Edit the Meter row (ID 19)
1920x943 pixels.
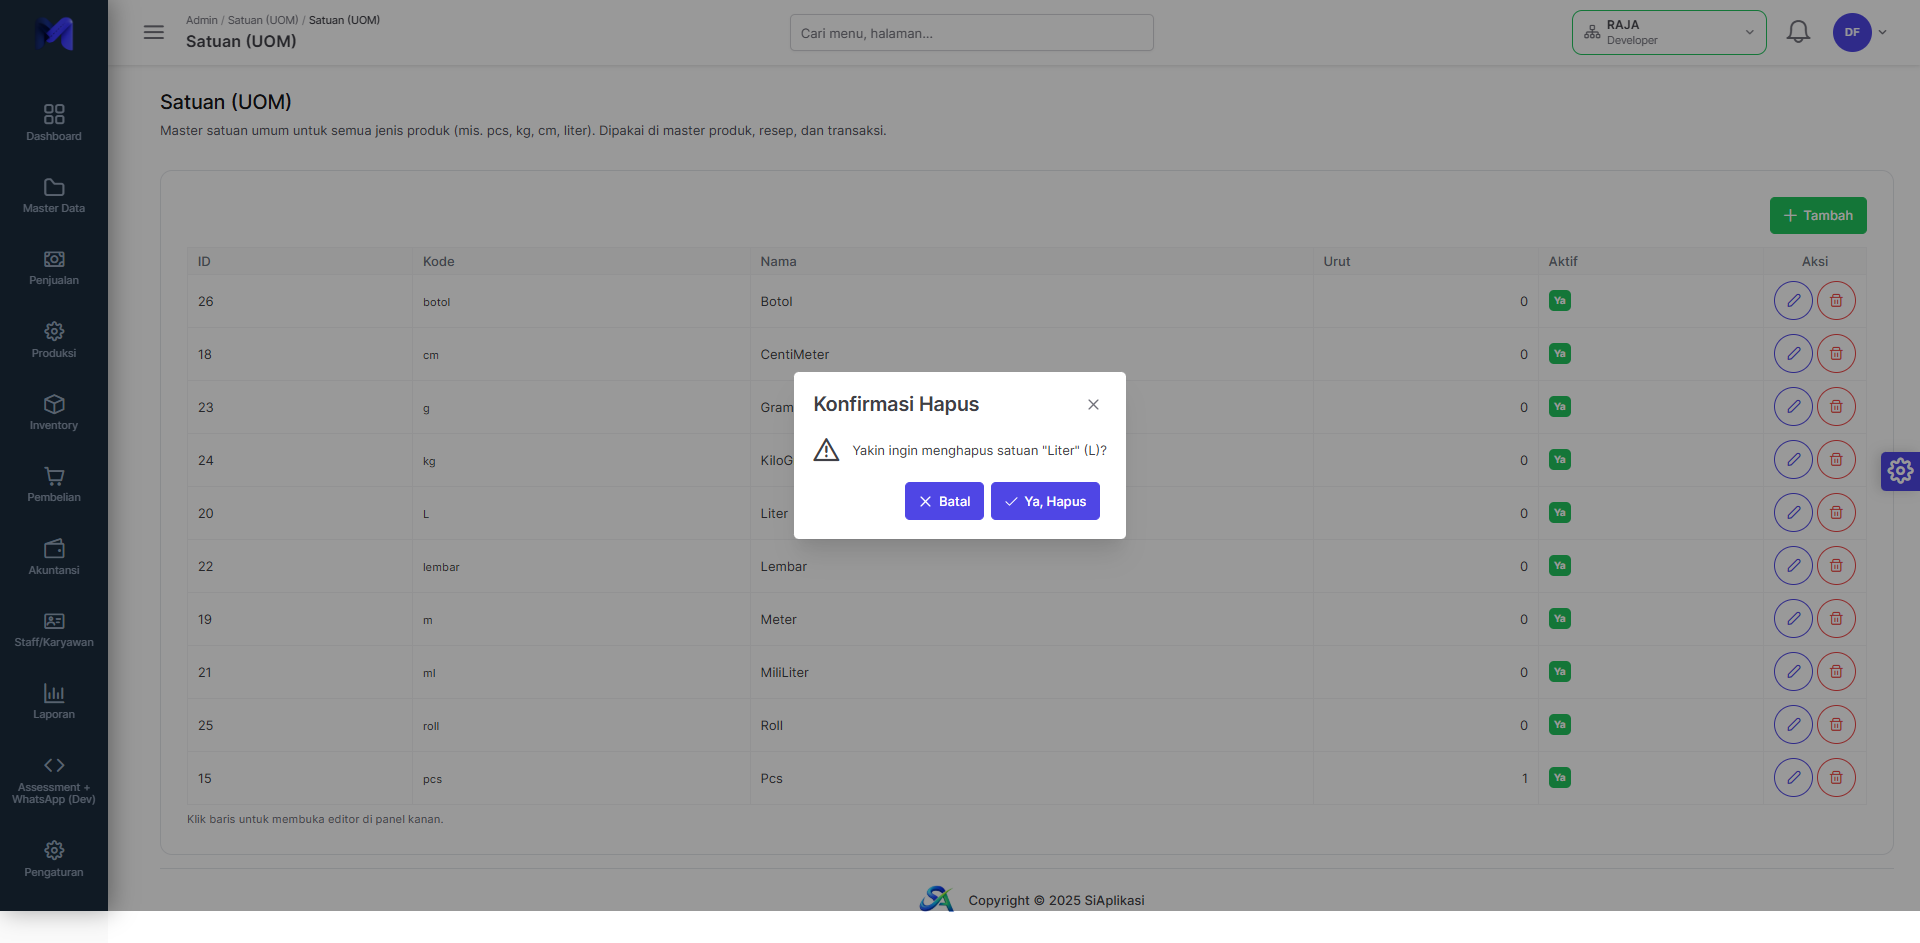click(1793, 619)
